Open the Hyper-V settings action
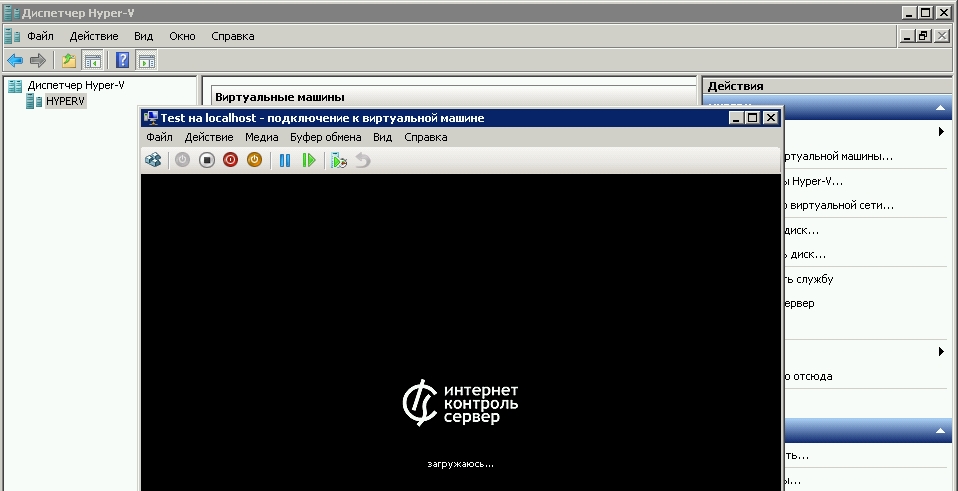 [x=813, y=181]
